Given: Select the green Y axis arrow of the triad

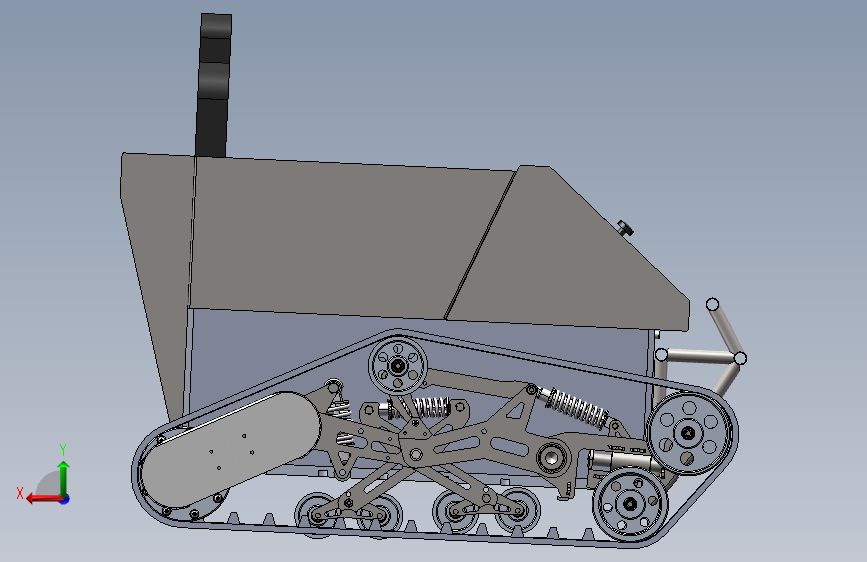Looking at the screenshot, I should (64, 478).
